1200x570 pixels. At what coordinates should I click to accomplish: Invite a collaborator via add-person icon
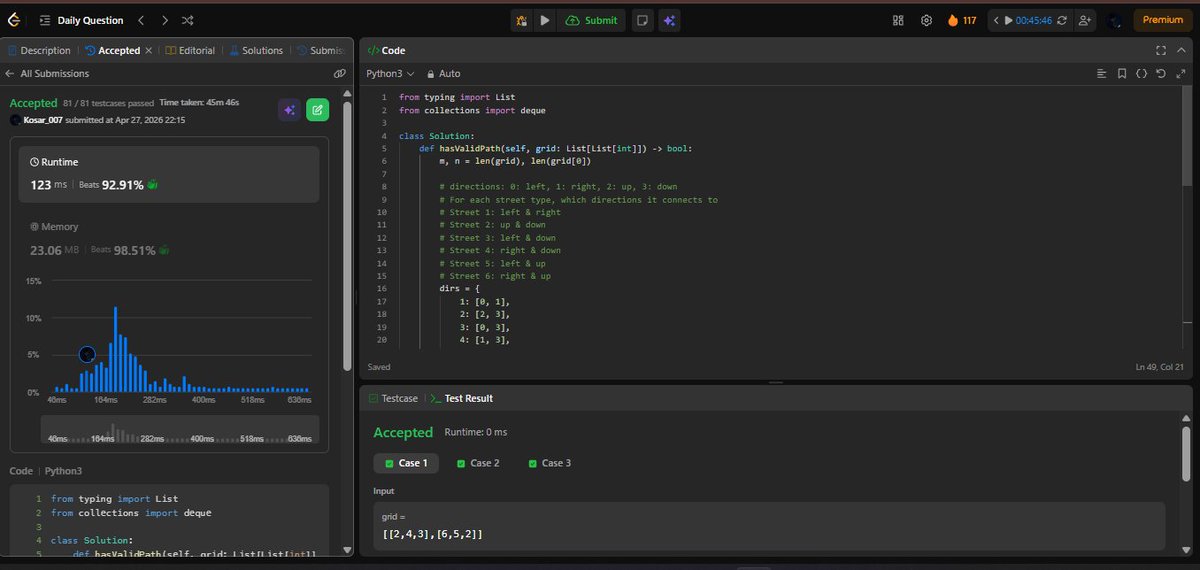[x=1086, y=20]
